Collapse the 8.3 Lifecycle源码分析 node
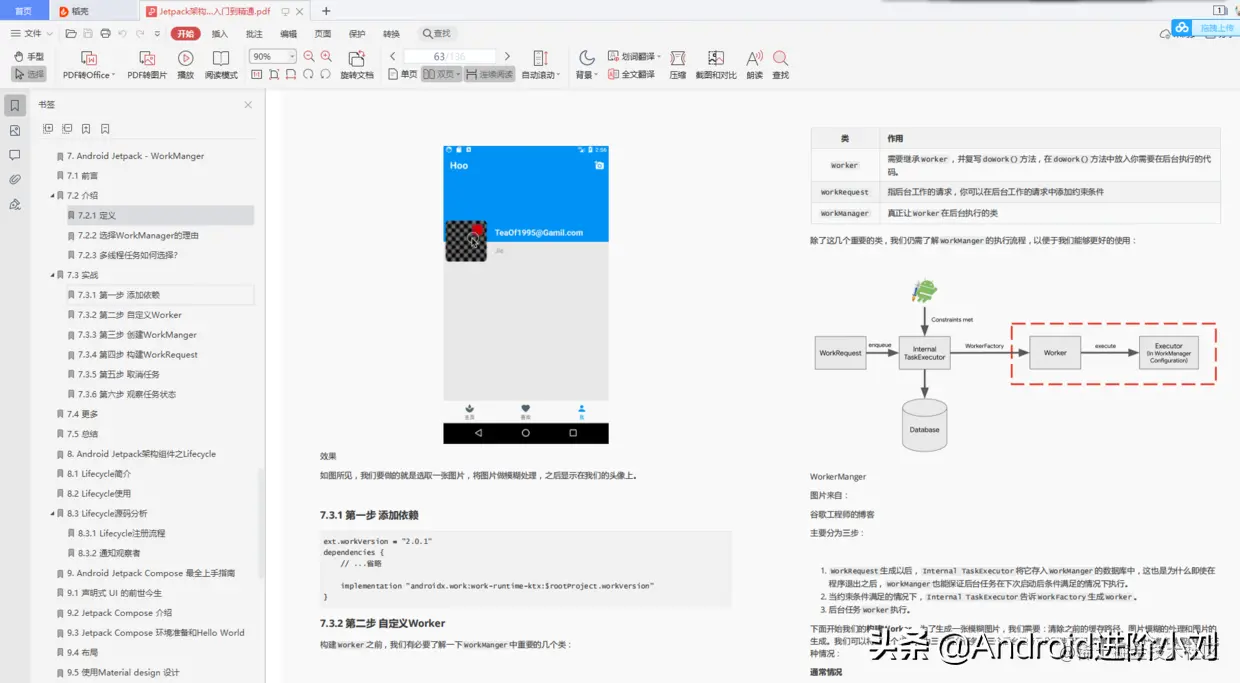Viewport: 1240px width, 683px height. tap(52, 514)
